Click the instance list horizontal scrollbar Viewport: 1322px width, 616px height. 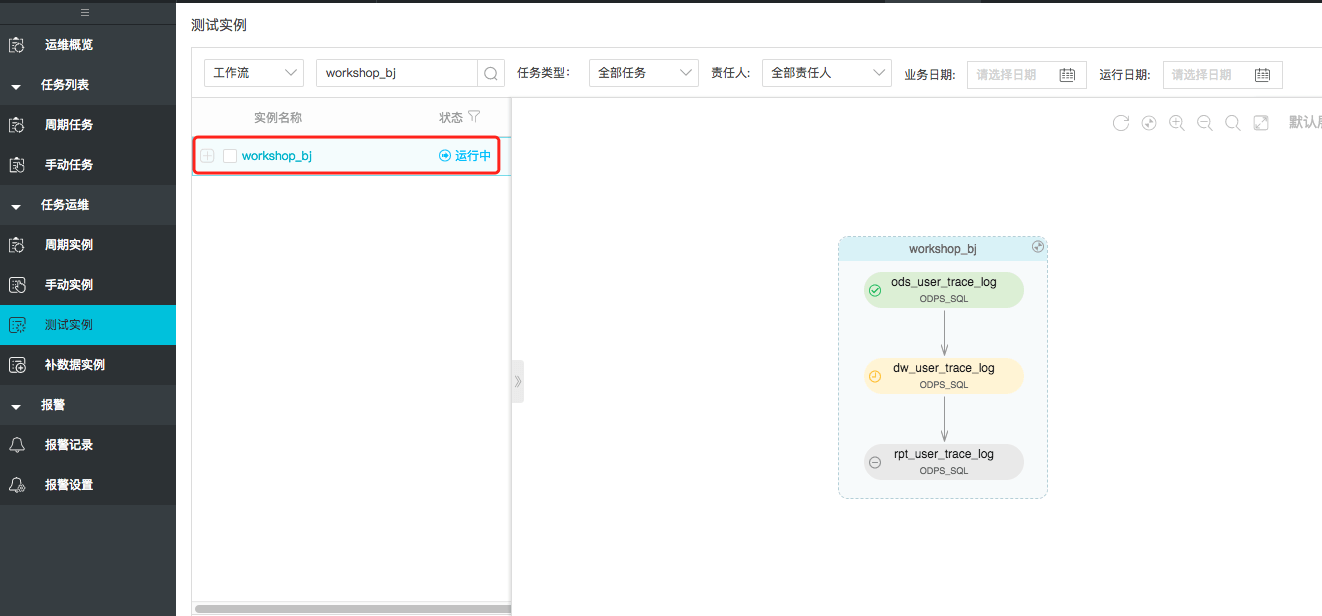352,608
